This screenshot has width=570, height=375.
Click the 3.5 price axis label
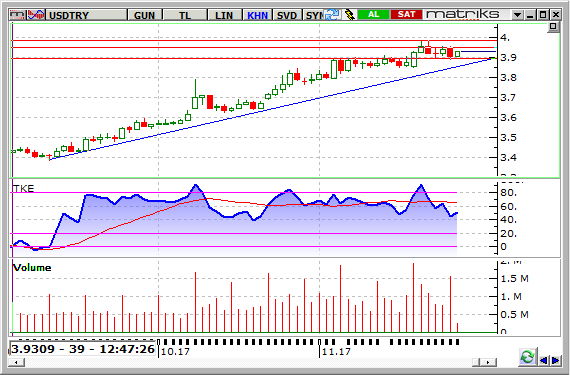point(508,137)
